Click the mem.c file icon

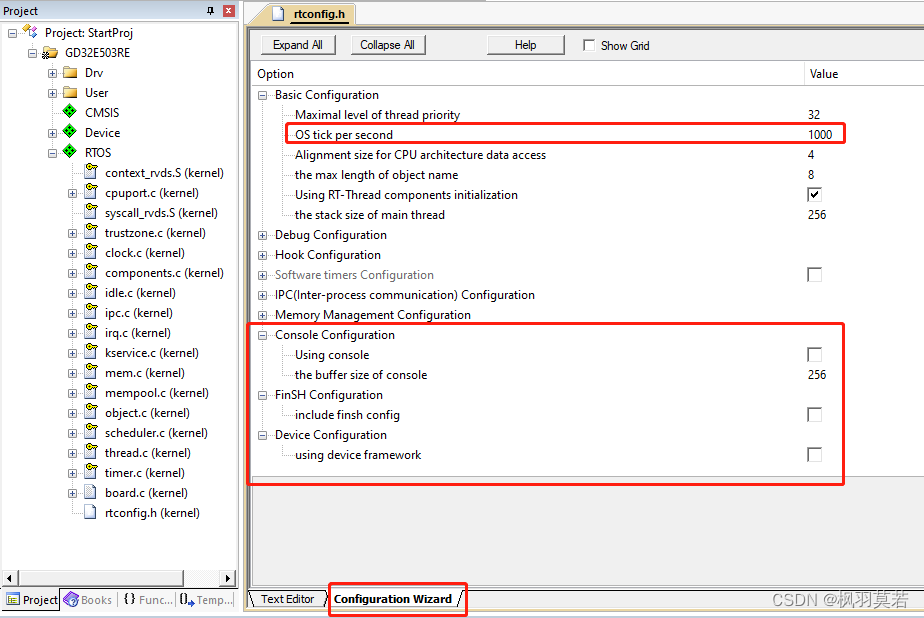[x=91, y=372]
